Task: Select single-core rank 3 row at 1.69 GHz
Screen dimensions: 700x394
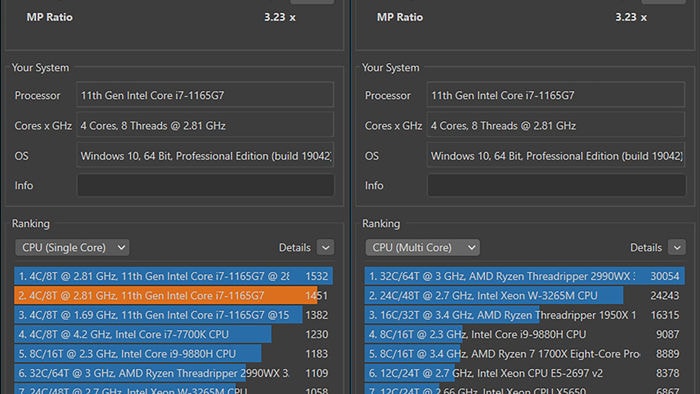Action: [x=173, y=315]
